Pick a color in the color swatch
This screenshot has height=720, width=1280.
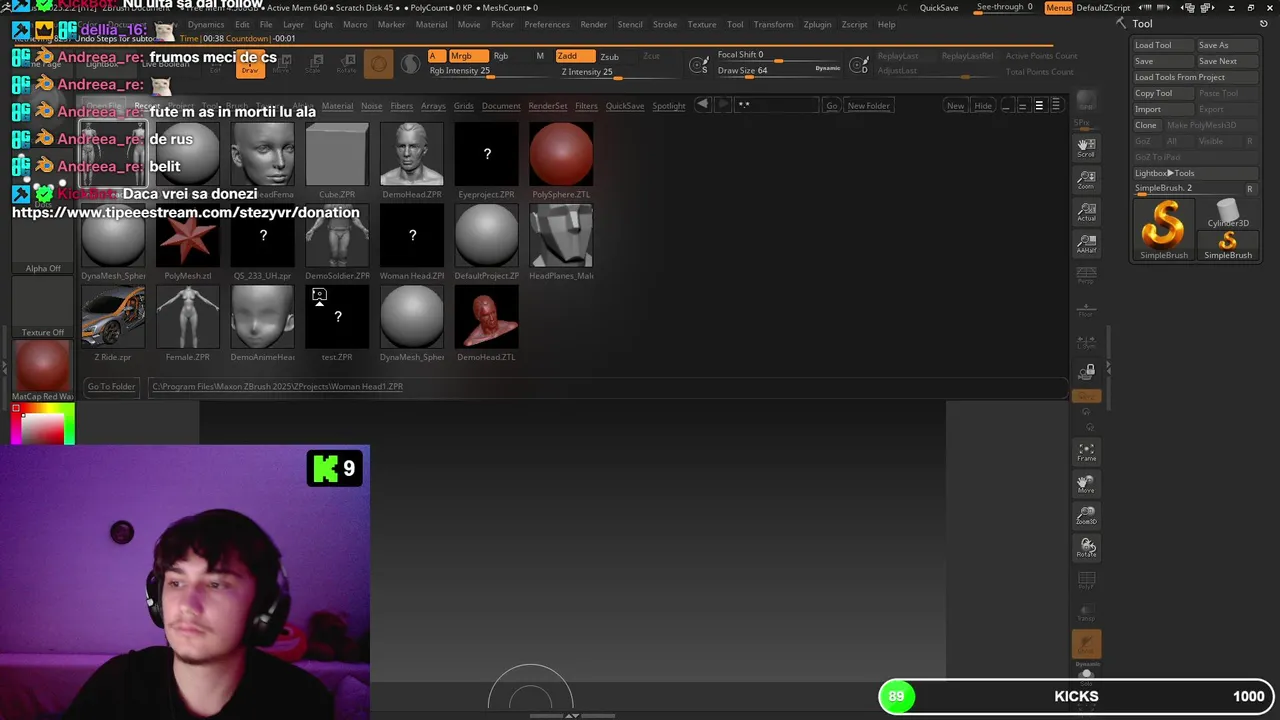point(43,424)
